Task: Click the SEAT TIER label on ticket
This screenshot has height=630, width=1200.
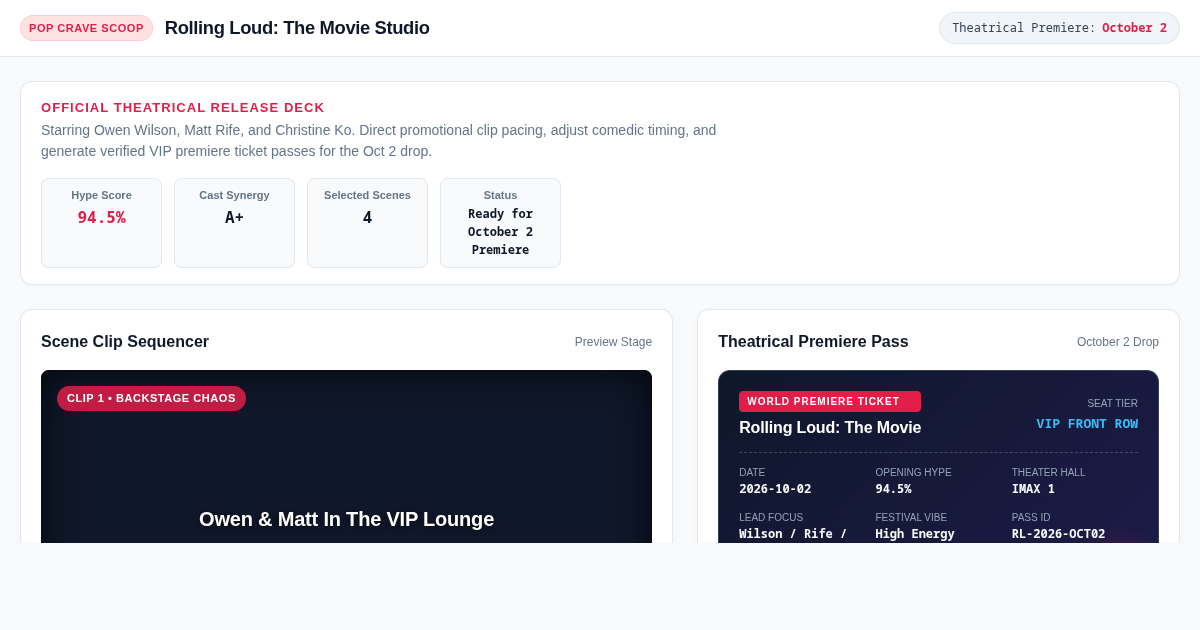Action: (1112, 404)
